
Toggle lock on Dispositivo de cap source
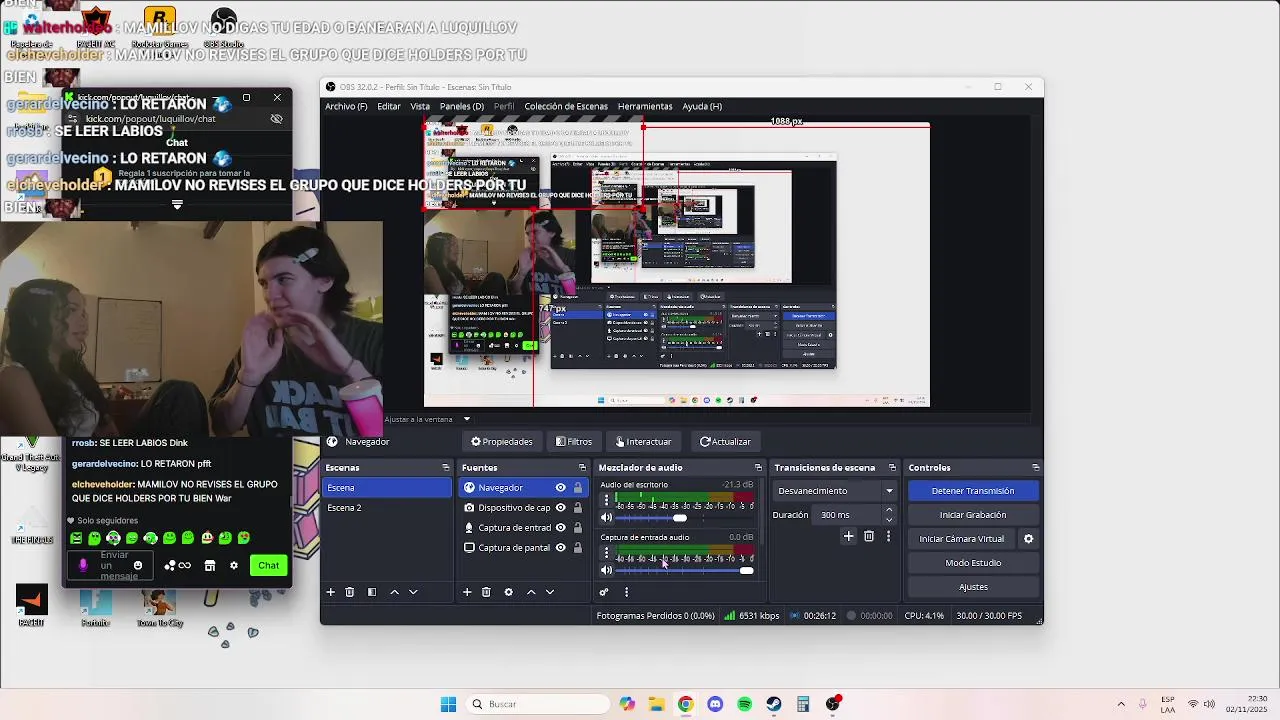[577, 508]
